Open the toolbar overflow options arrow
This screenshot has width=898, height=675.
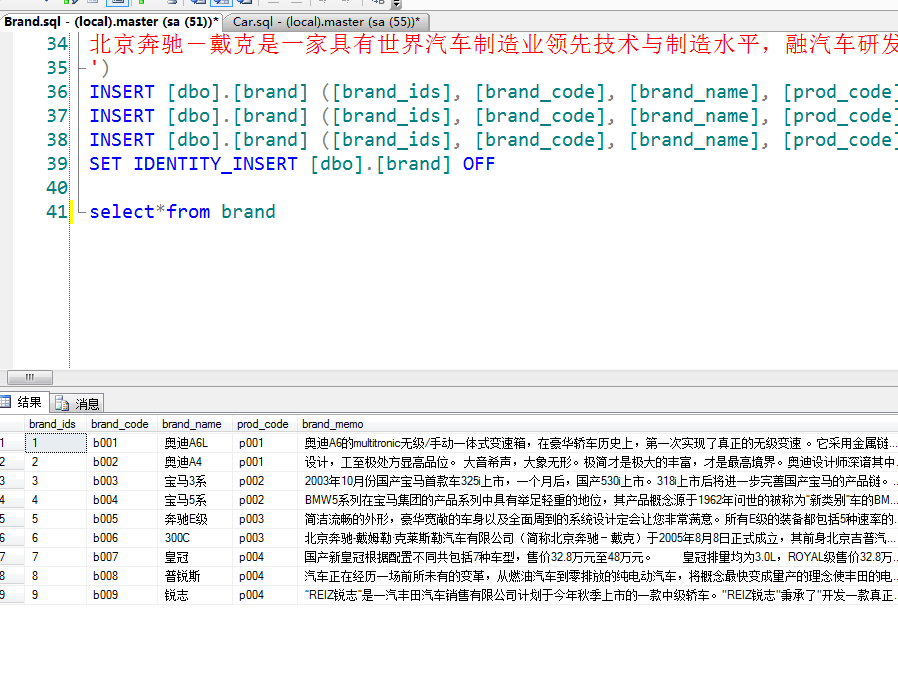click(396, 4)
